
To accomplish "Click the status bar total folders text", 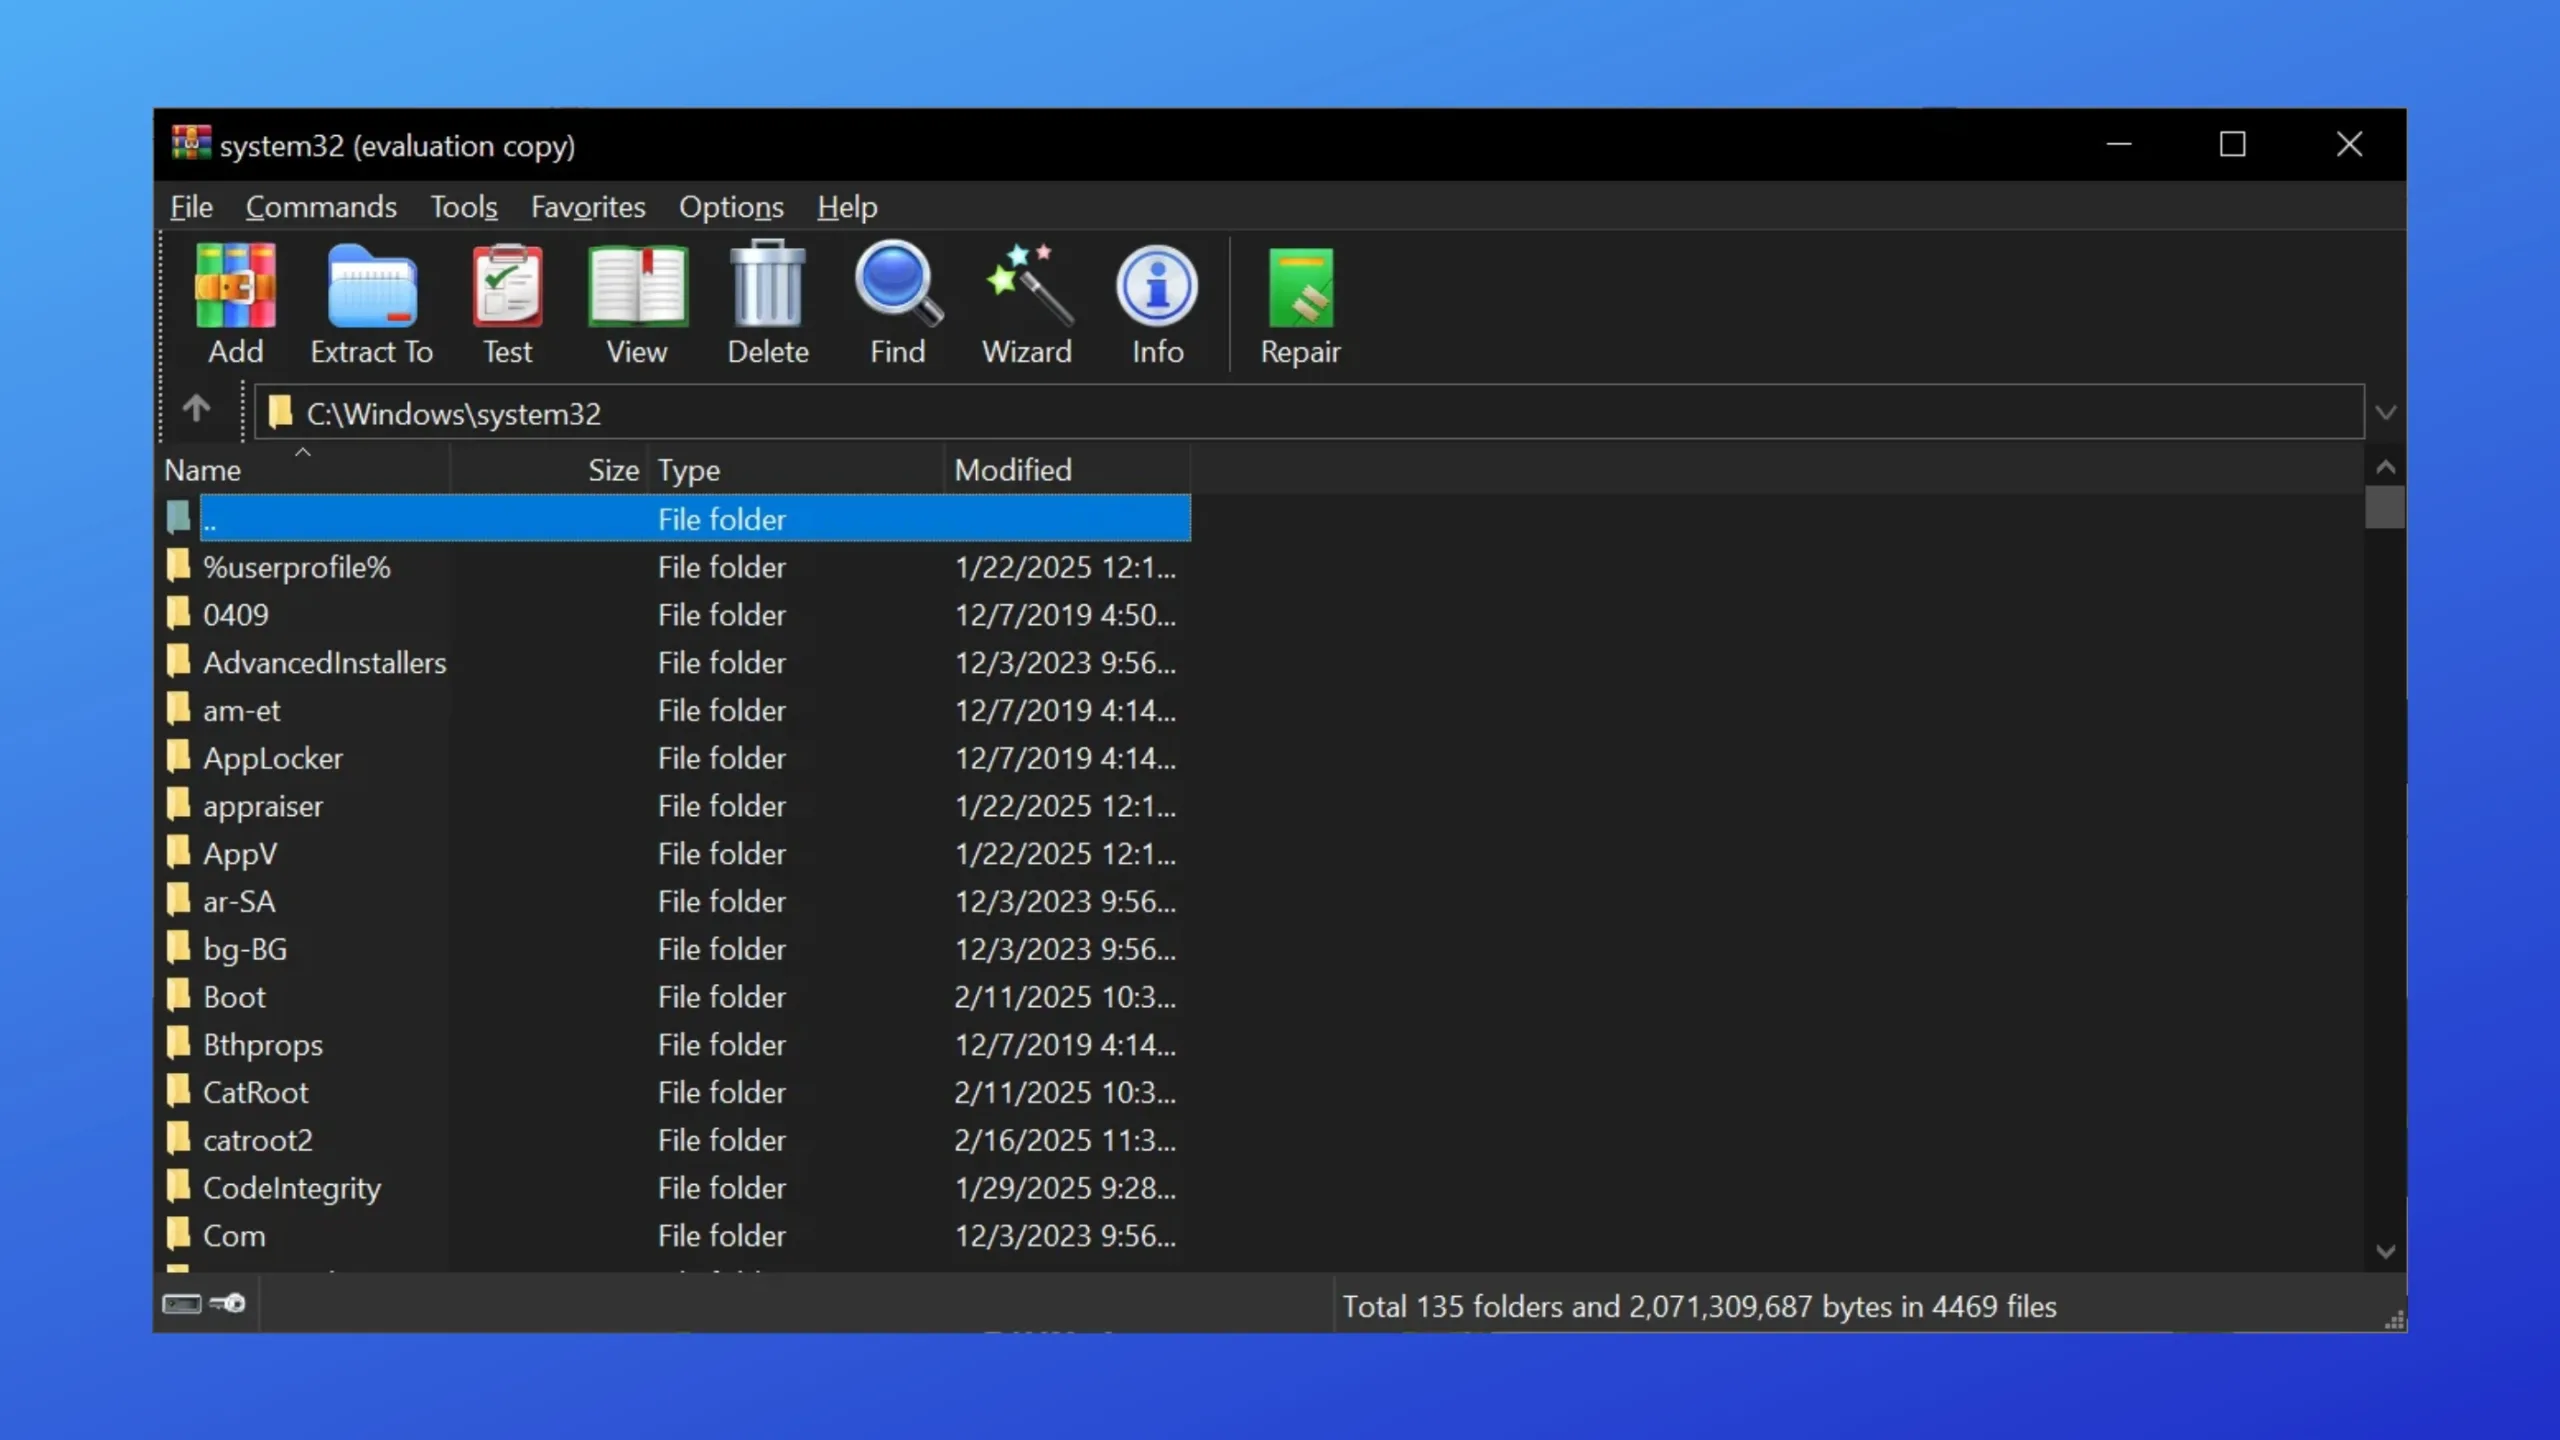I will tap(1699, 1306).
